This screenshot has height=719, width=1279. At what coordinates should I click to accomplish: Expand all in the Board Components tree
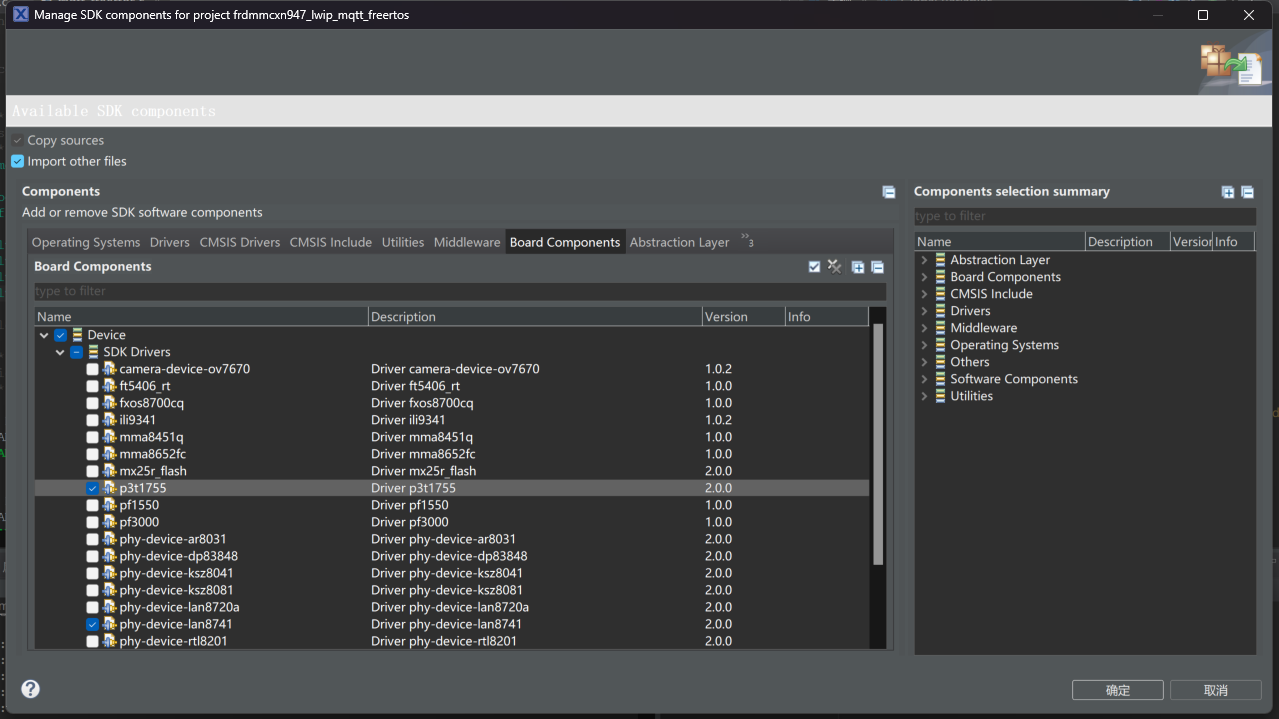(x=858, y=267)
